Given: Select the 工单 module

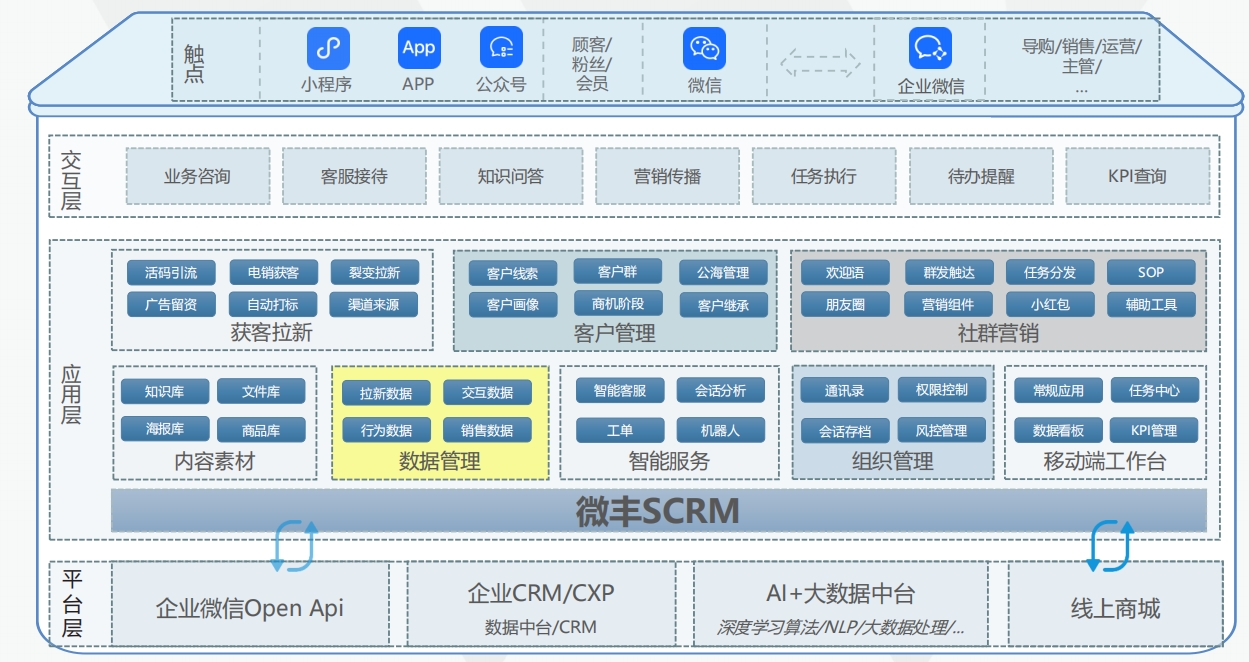Looking at the screenshot, I should tap(620, 430).
